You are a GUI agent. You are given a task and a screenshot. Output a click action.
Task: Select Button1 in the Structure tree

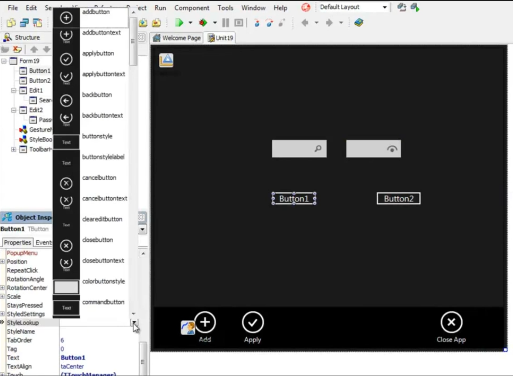click(39, 71)
